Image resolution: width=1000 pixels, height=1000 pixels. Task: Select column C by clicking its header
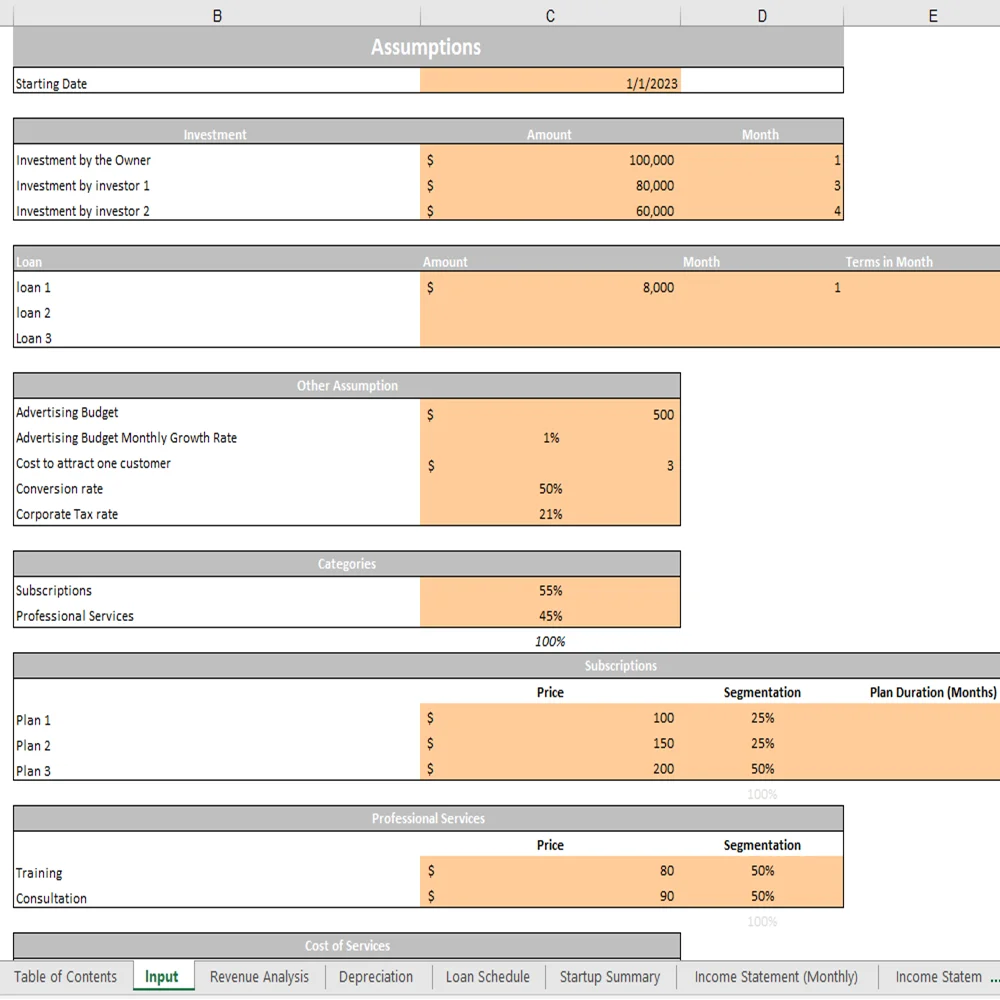(550, 15)
